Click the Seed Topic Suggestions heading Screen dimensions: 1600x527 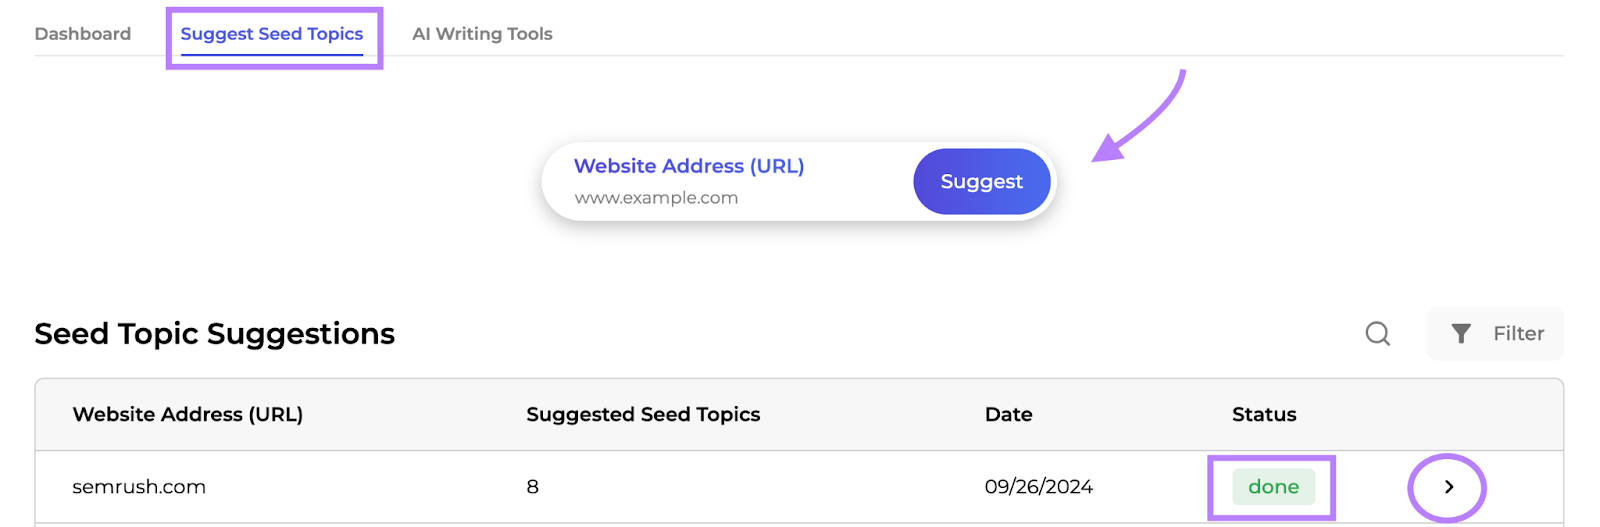(x=214, y=333)
